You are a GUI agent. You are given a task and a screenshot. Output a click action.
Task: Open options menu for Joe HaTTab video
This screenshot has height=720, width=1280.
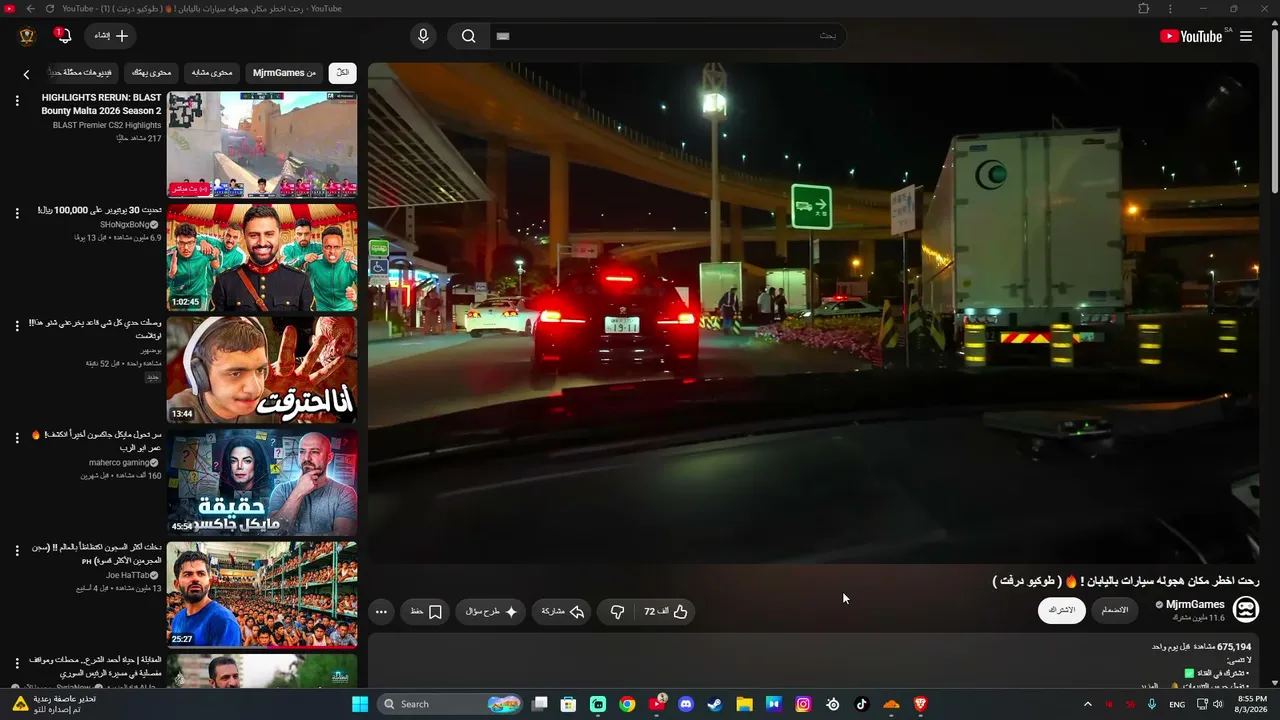17,551
